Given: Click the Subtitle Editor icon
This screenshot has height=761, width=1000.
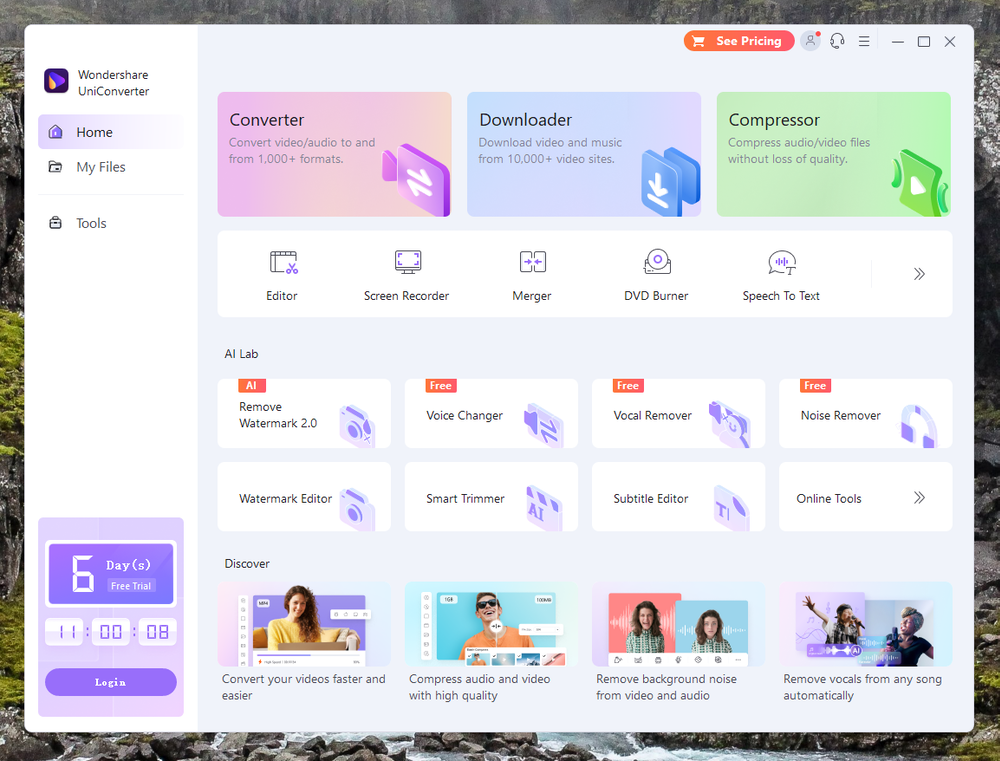Looking at the screenshot, I should (x=730, y=508).
